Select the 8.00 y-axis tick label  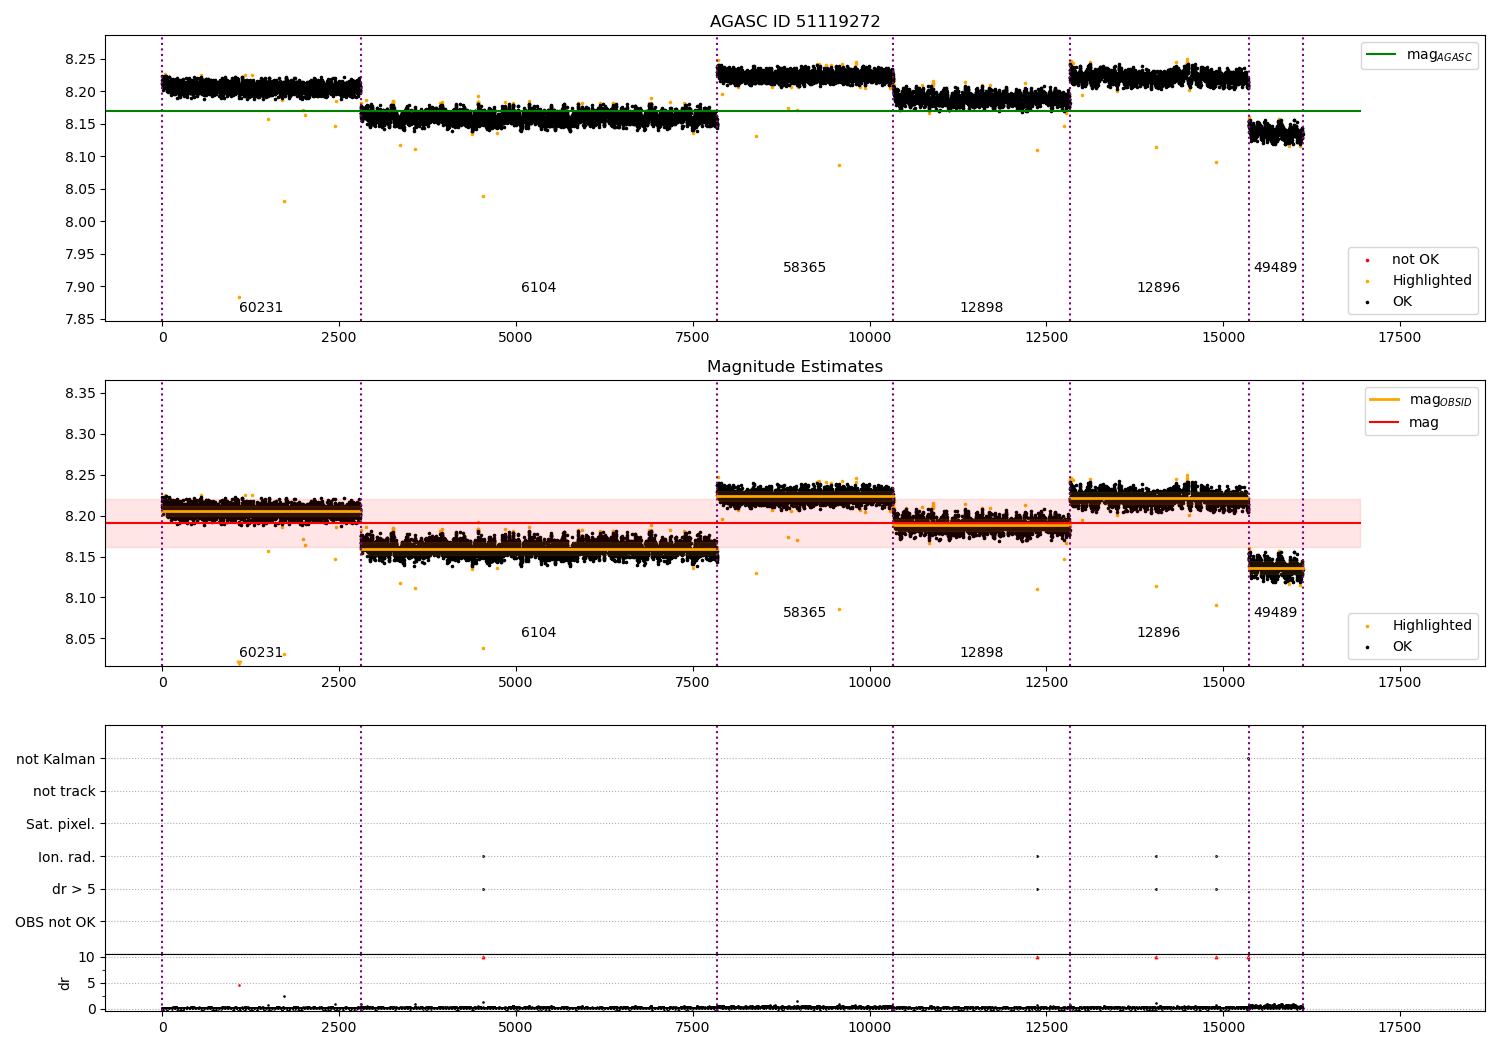tap(80, 222)
